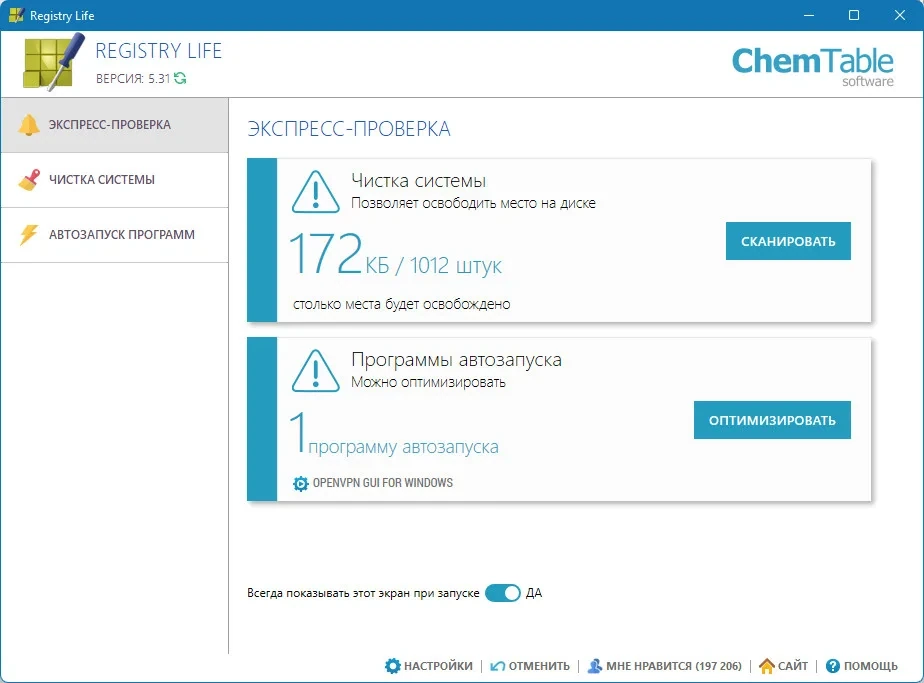924x683 pixels.
Task: Click the Registry Life title bar app icon
Action: coord(16,15)
